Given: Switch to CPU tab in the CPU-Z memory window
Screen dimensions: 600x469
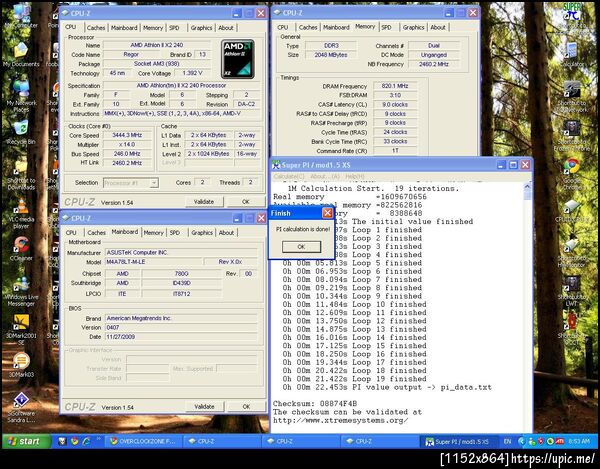Looking at the screenshot, I should pyautogui.click(x=283, y=27).
